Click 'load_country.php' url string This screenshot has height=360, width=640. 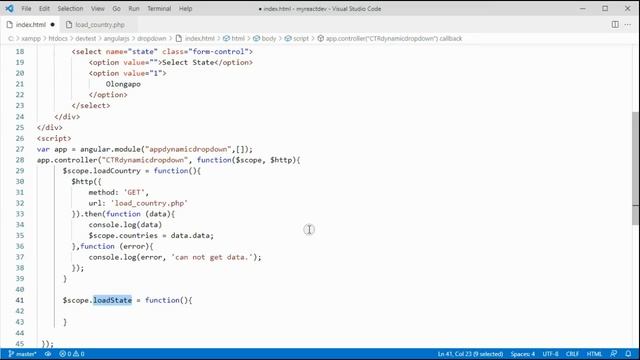click(x=149, y=203)
